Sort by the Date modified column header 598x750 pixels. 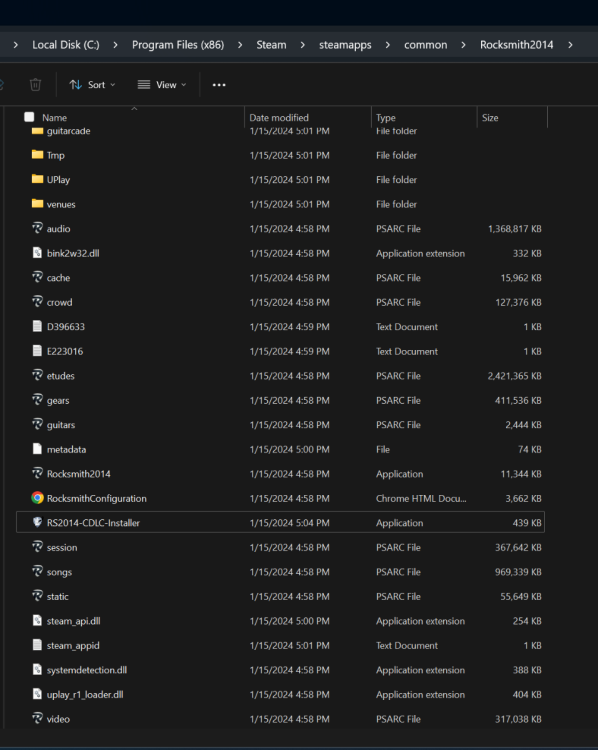click(x=279, y=118)
